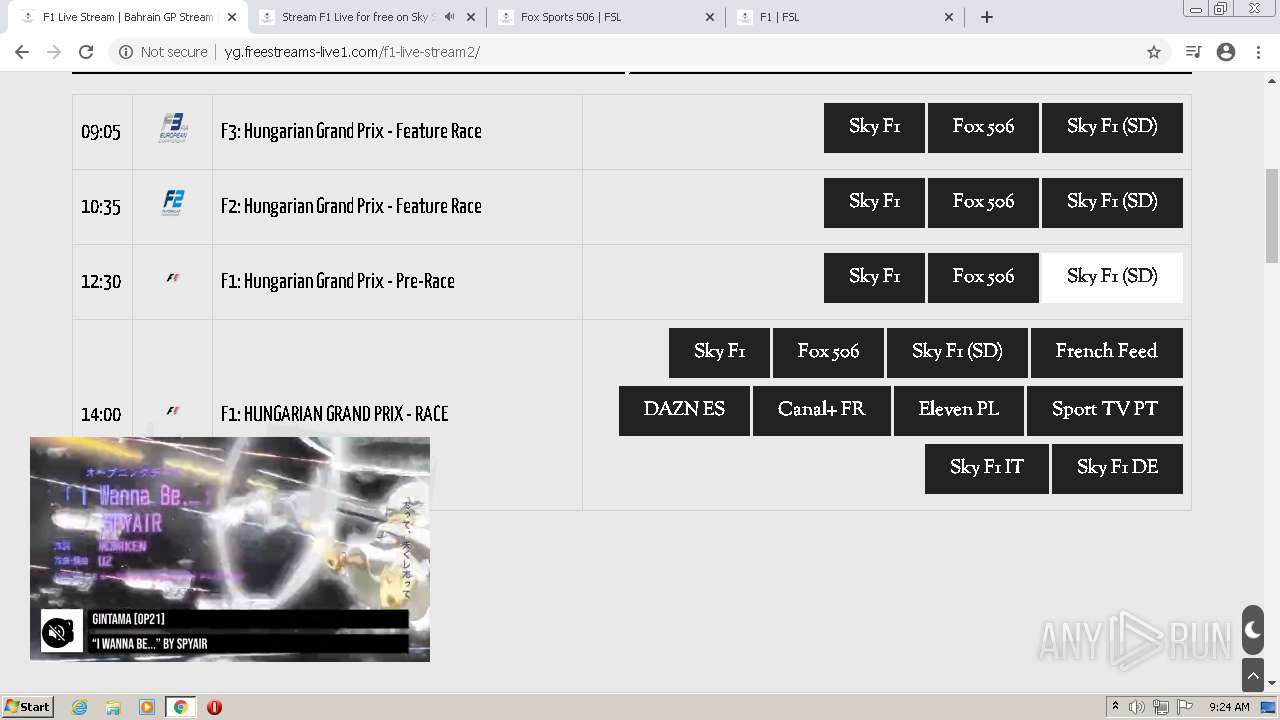Bookmark this page with the star
This screenshot has height=720, width=1280.
(1154, 52)
